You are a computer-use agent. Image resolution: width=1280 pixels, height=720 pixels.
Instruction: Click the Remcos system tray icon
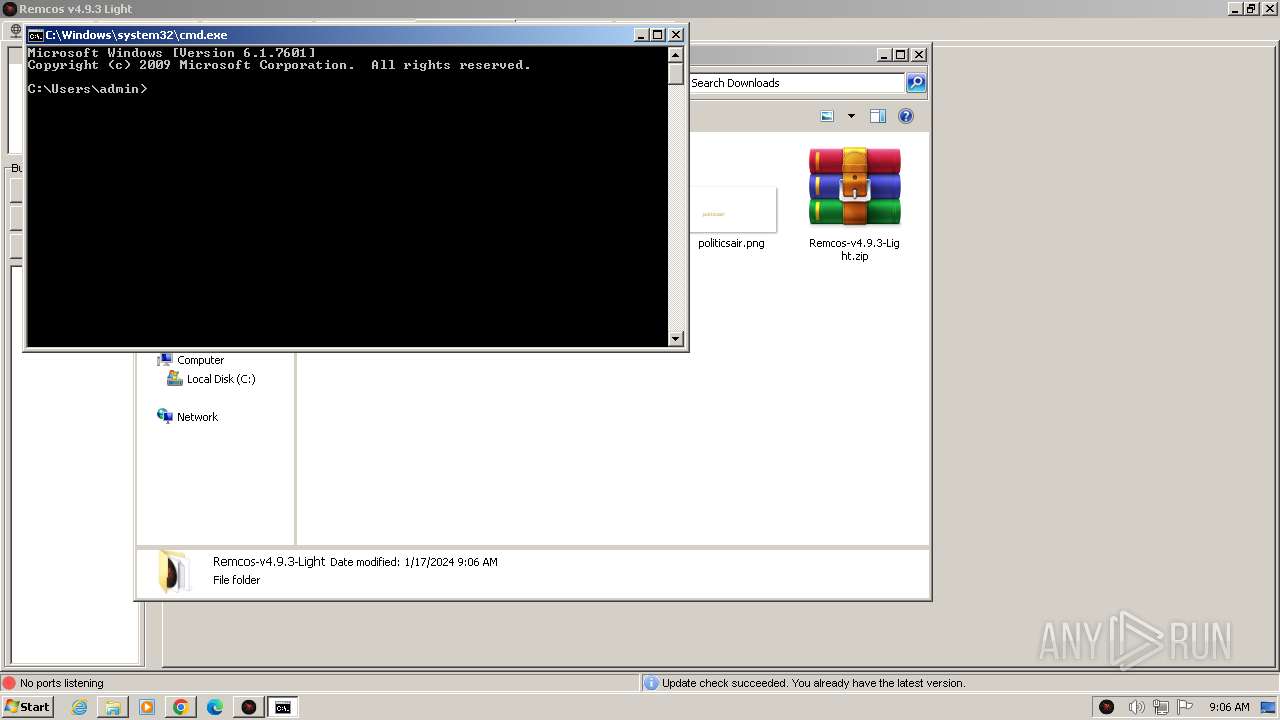(1107, 707)
